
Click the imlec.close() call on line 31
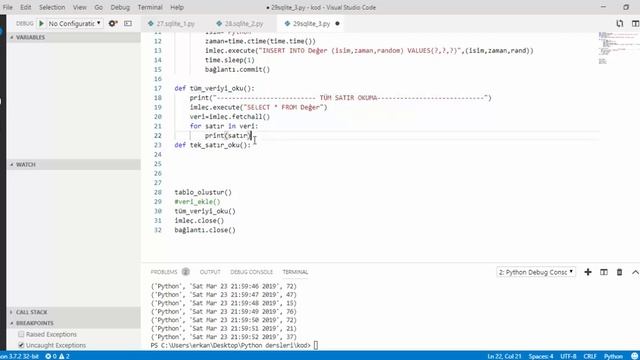[x=199, y=221]
